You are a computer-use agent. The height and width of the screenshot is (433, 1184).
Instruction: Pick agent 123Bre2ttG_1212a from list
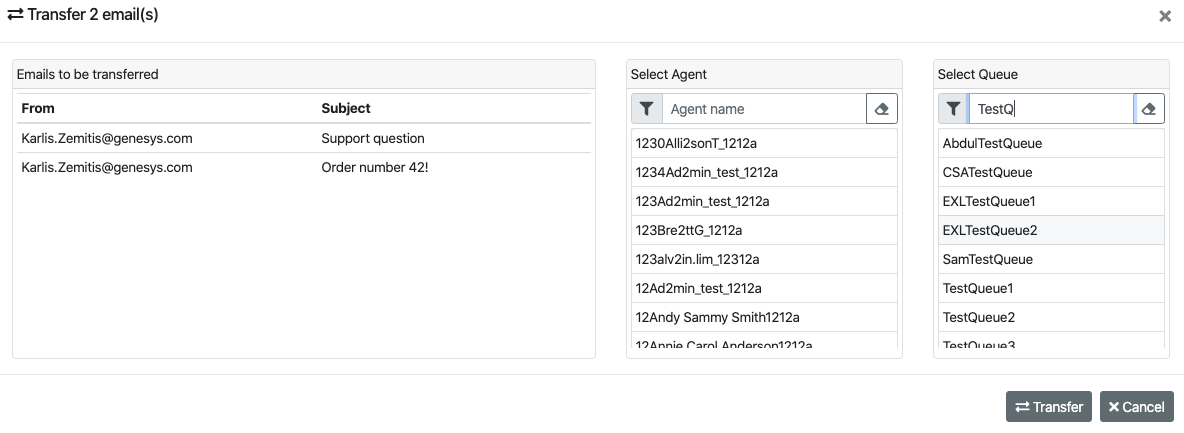click(x=764, y=230)
